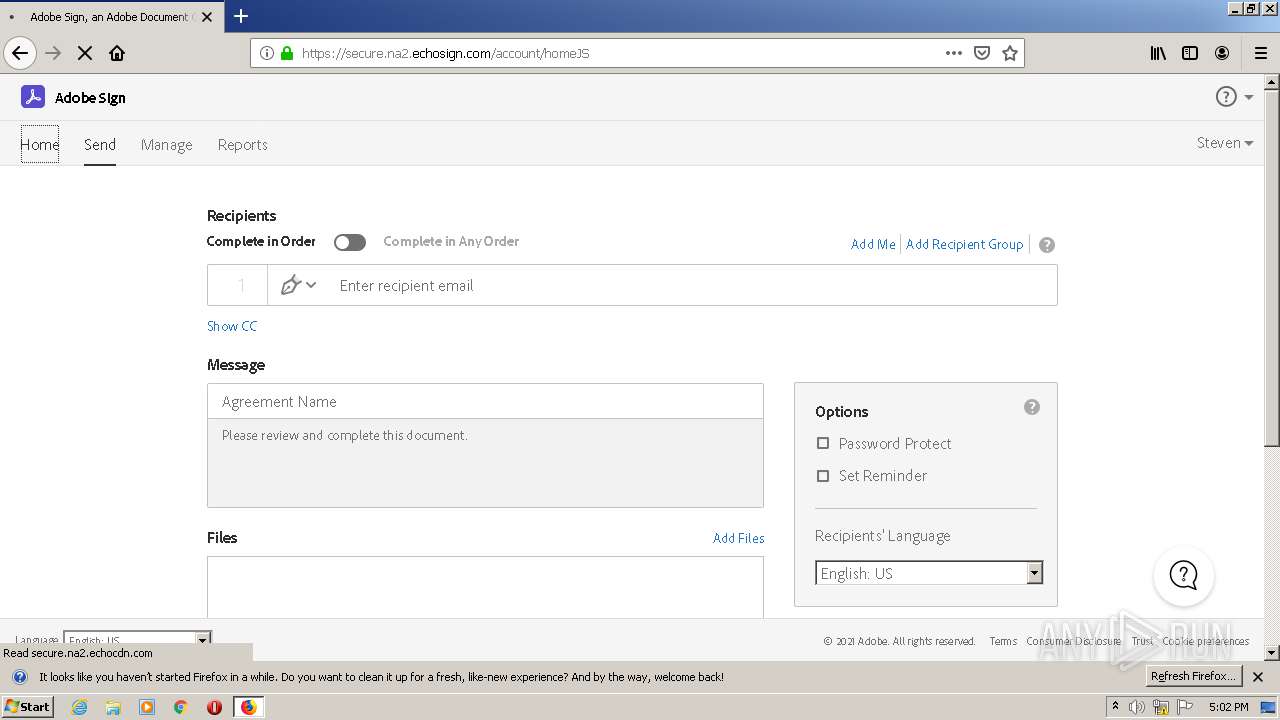The height and width of the screenshot is (720, 1280).
Task: Click the Firefox back arrow button
Action: click(20, 53)
